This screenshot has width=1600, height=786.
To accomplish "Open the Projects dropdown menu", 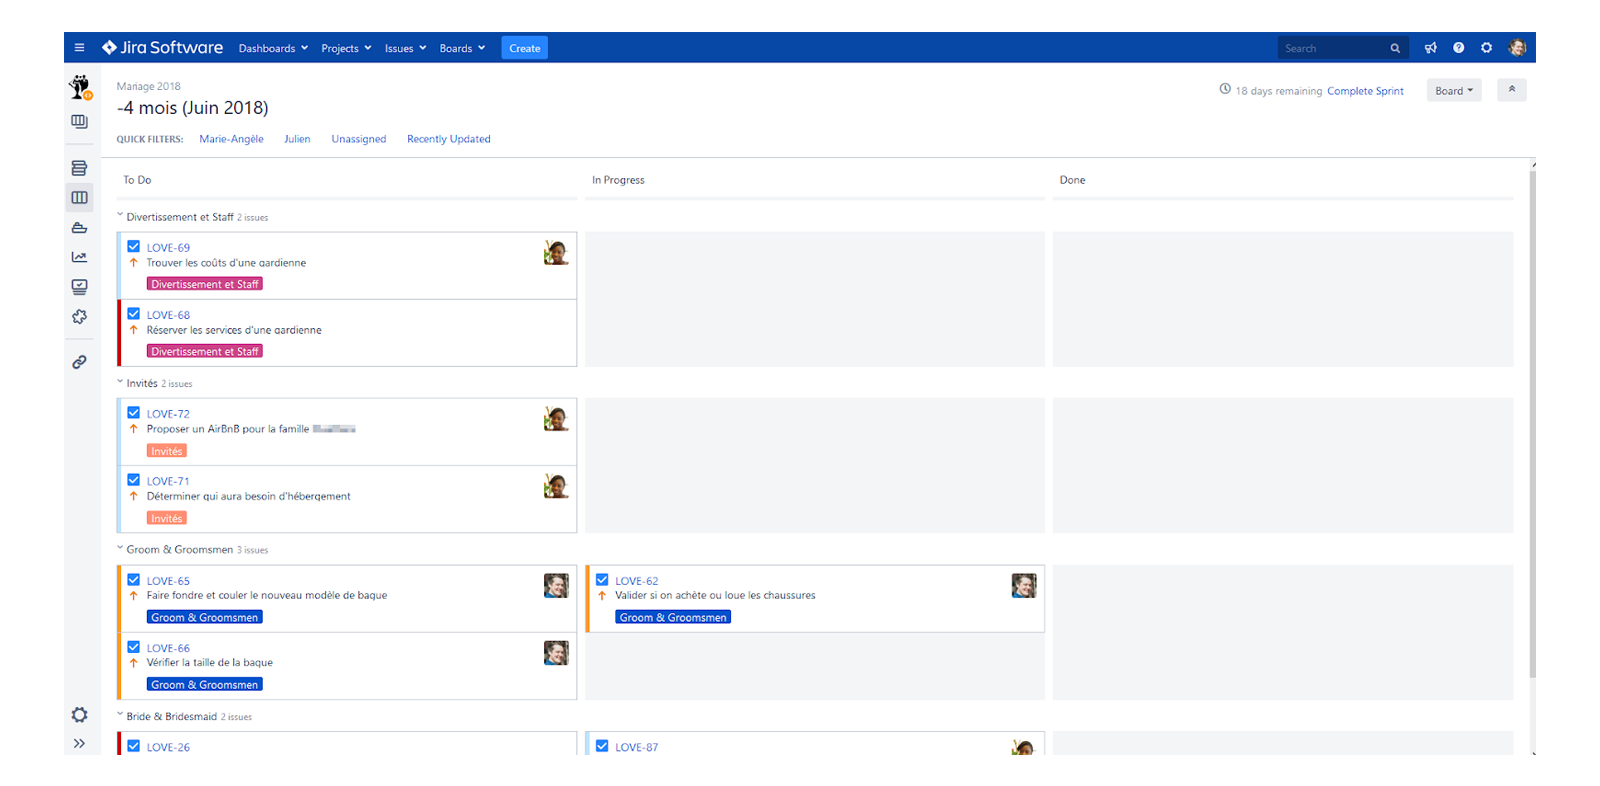I will click(x=346, y=48).
